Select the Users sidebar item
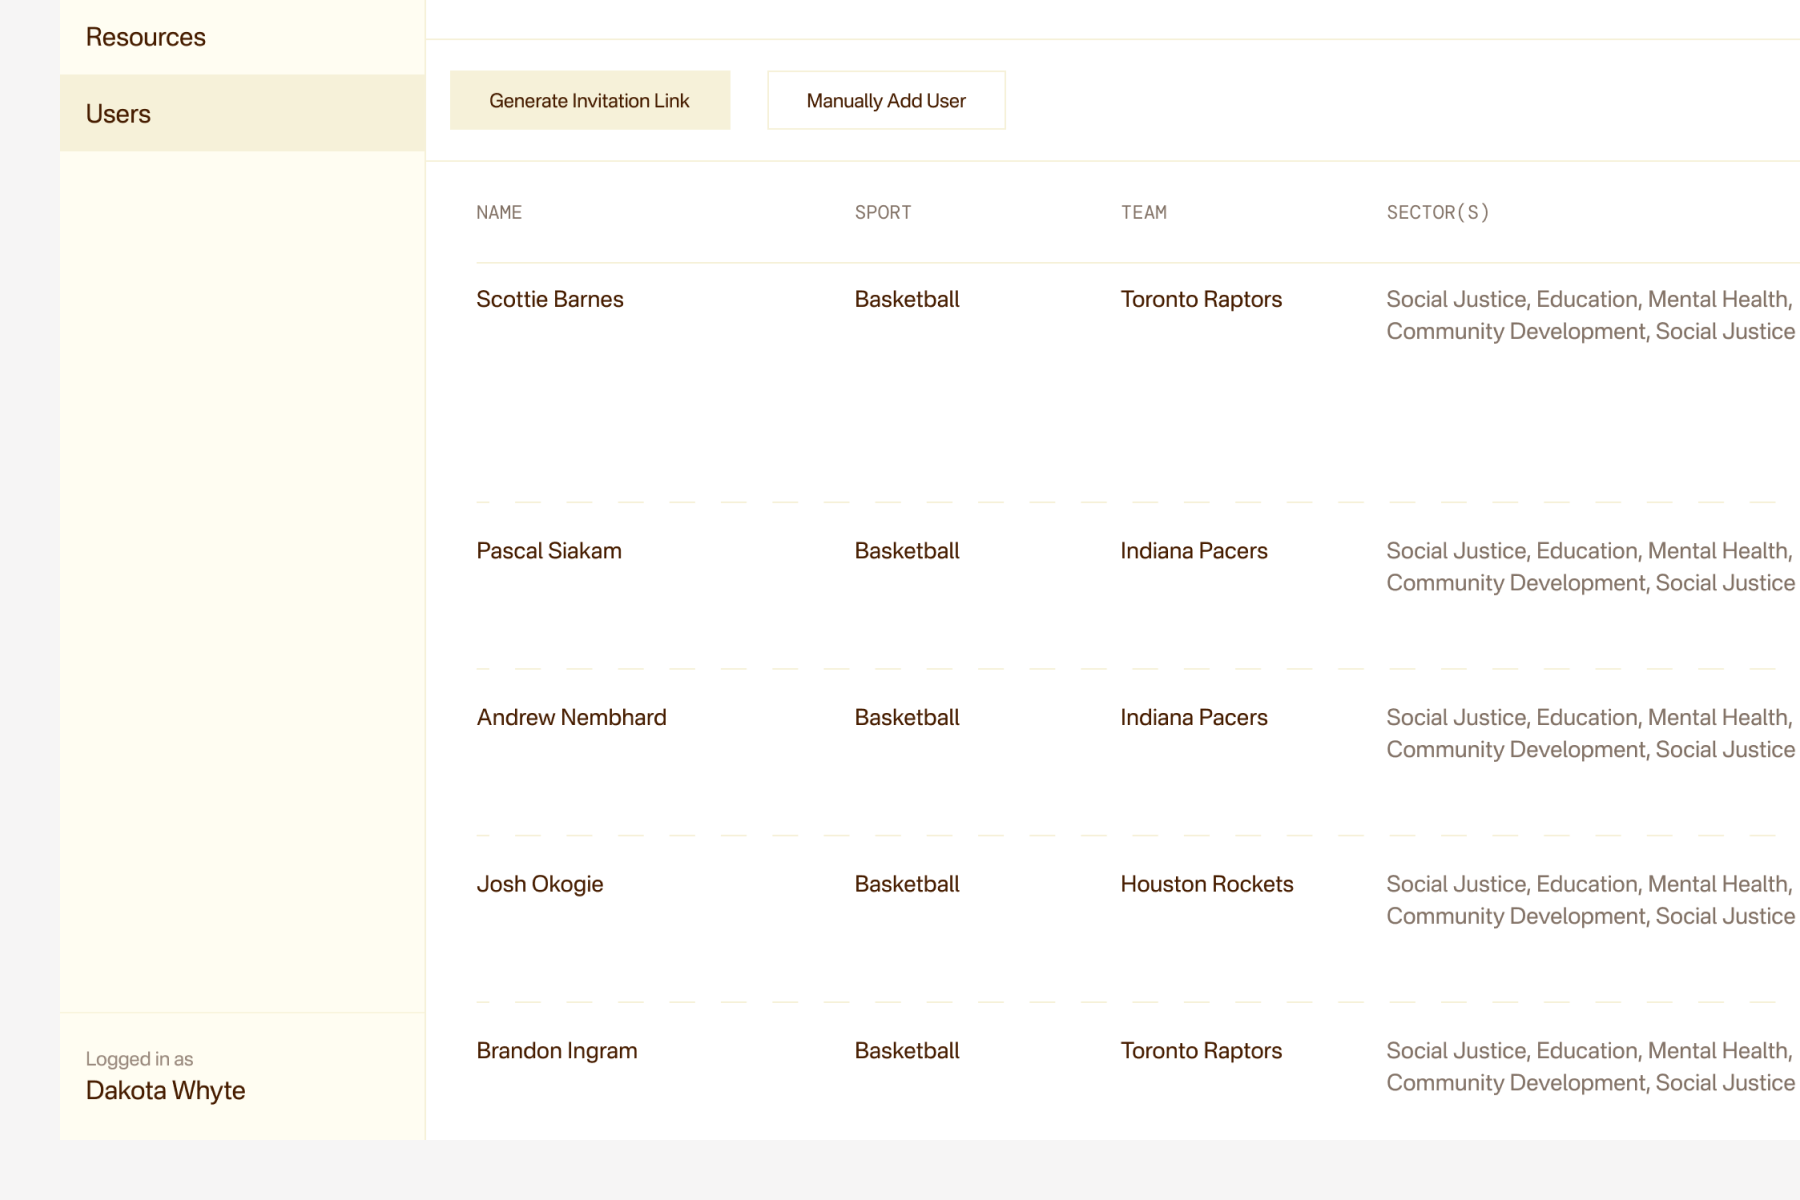1800x1200 pixels. coord(242,113)
